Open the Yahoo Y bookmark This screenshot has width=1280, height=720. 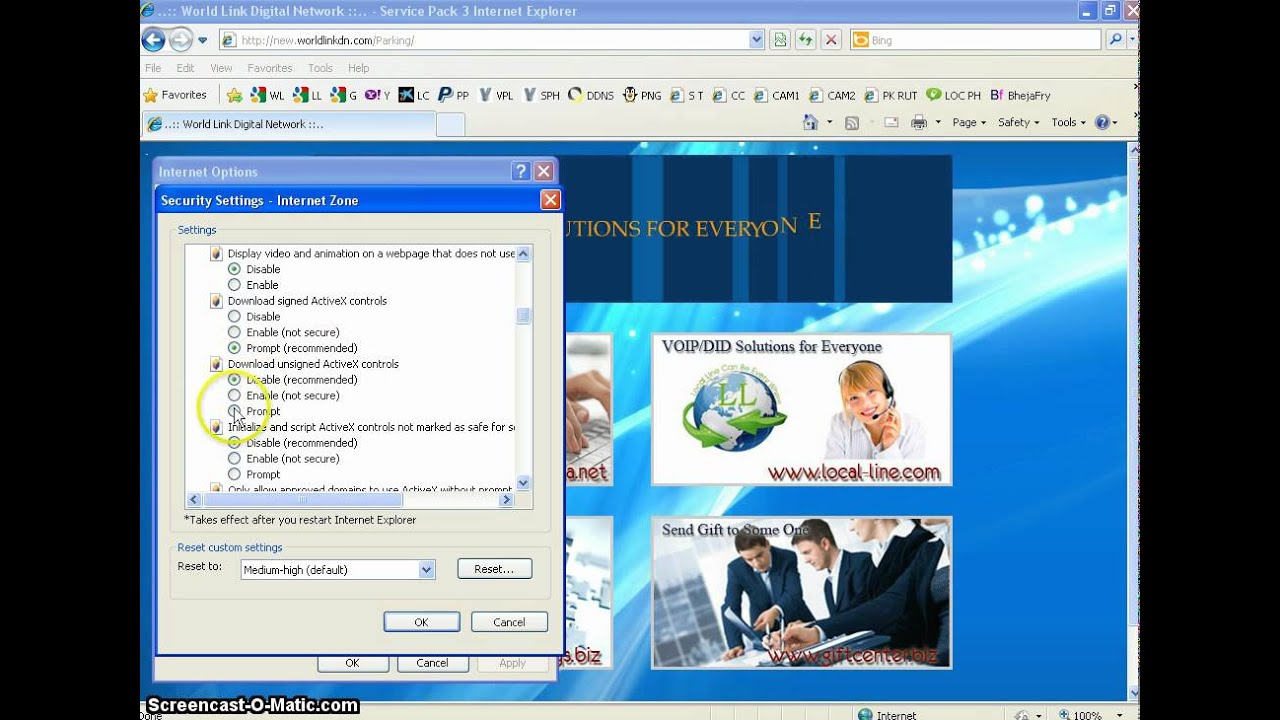(x=378, y=96)
